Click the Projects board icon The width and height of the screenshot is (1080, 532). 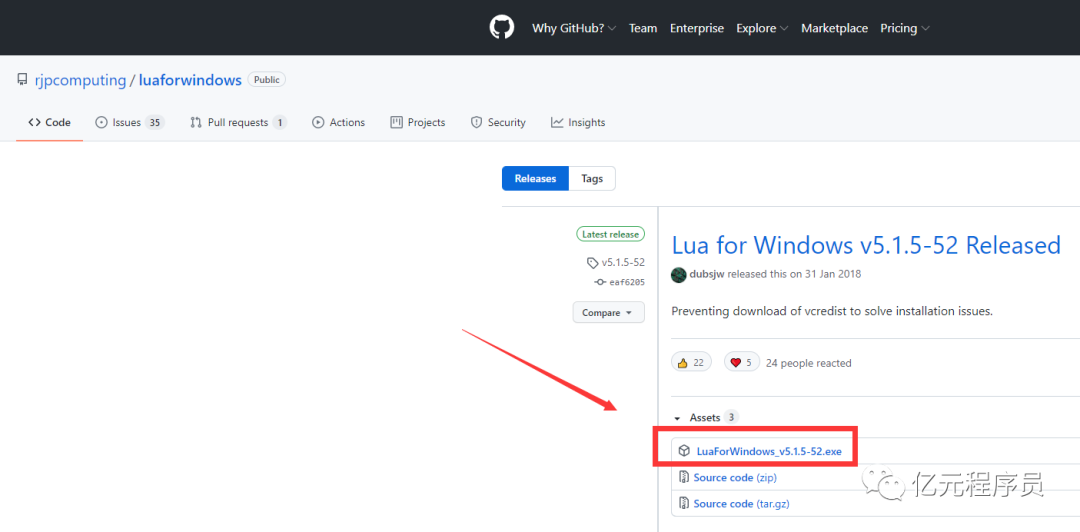(396, 122)
